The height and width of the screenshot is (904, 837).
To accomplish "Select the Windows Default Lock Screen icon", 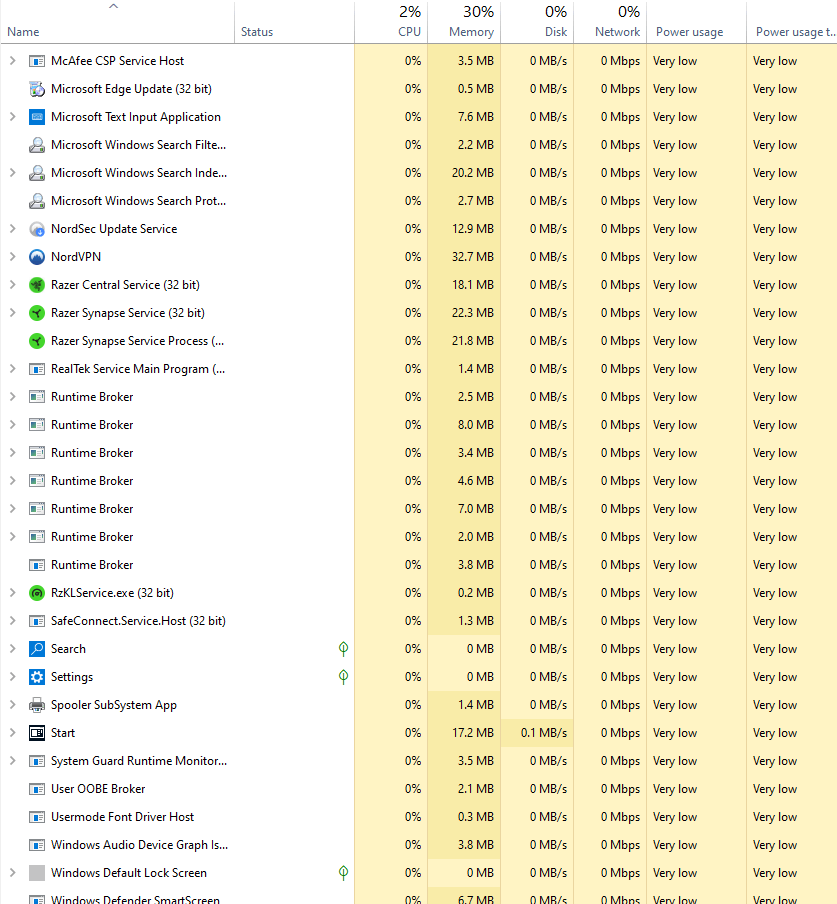I will (x=37, y=873).
